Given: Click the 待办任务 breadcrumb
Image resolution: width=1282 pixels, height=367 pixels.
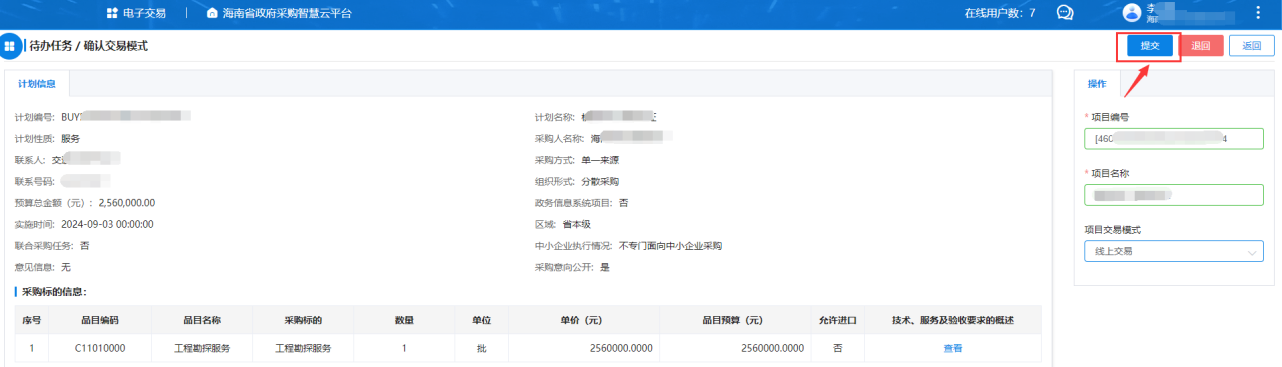Looking at the screenshot, I should (x=47, y=46).
